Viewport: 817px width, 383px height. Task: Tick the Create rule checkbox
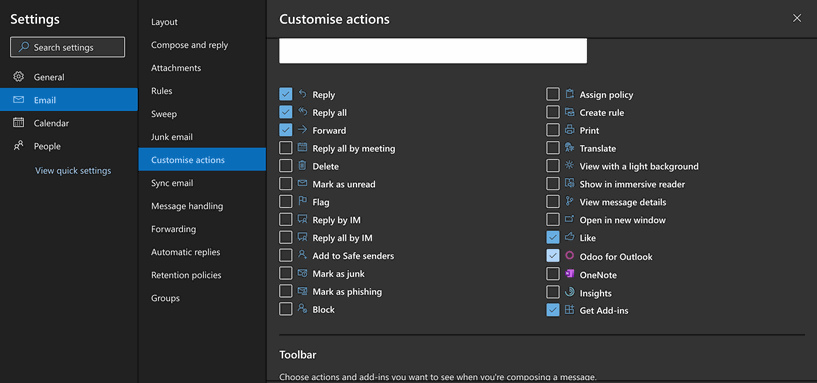[x=553, y=112]
